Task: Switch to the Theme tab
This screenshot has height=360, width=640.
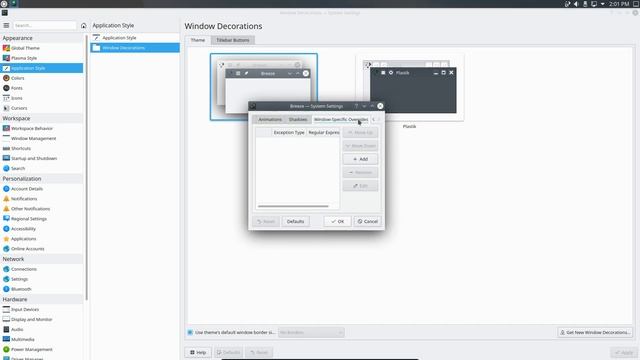Action: (198, 40)
